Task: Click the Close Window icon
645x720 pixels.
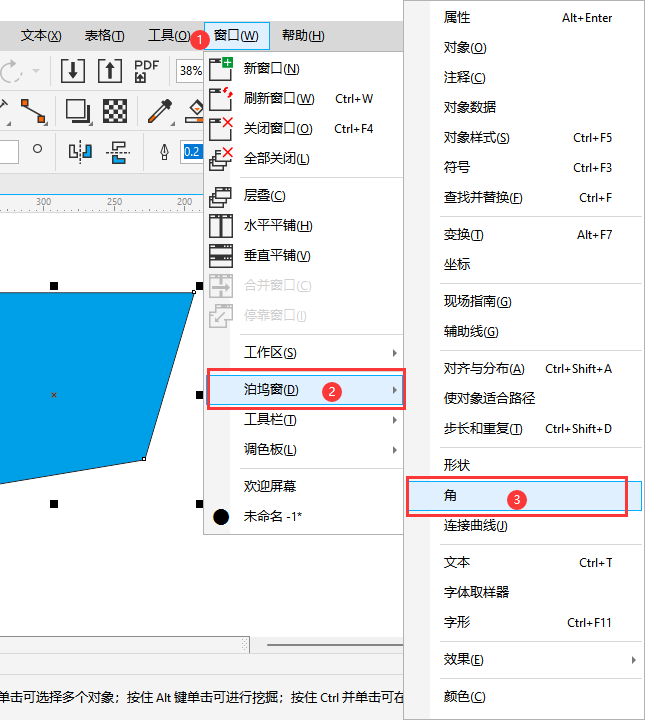Action: 221,129
